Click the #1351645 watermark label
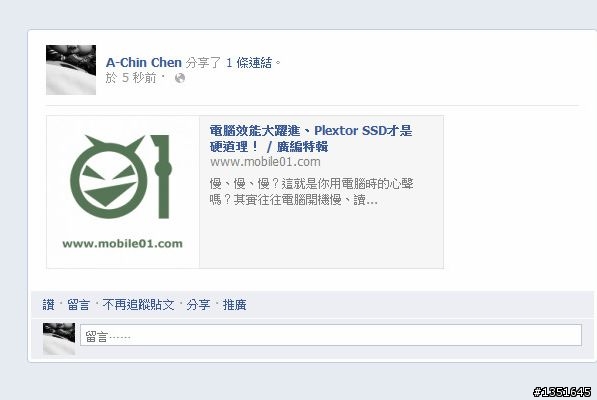Viewport: 597px width, 400px height. [x=562, y=392]
